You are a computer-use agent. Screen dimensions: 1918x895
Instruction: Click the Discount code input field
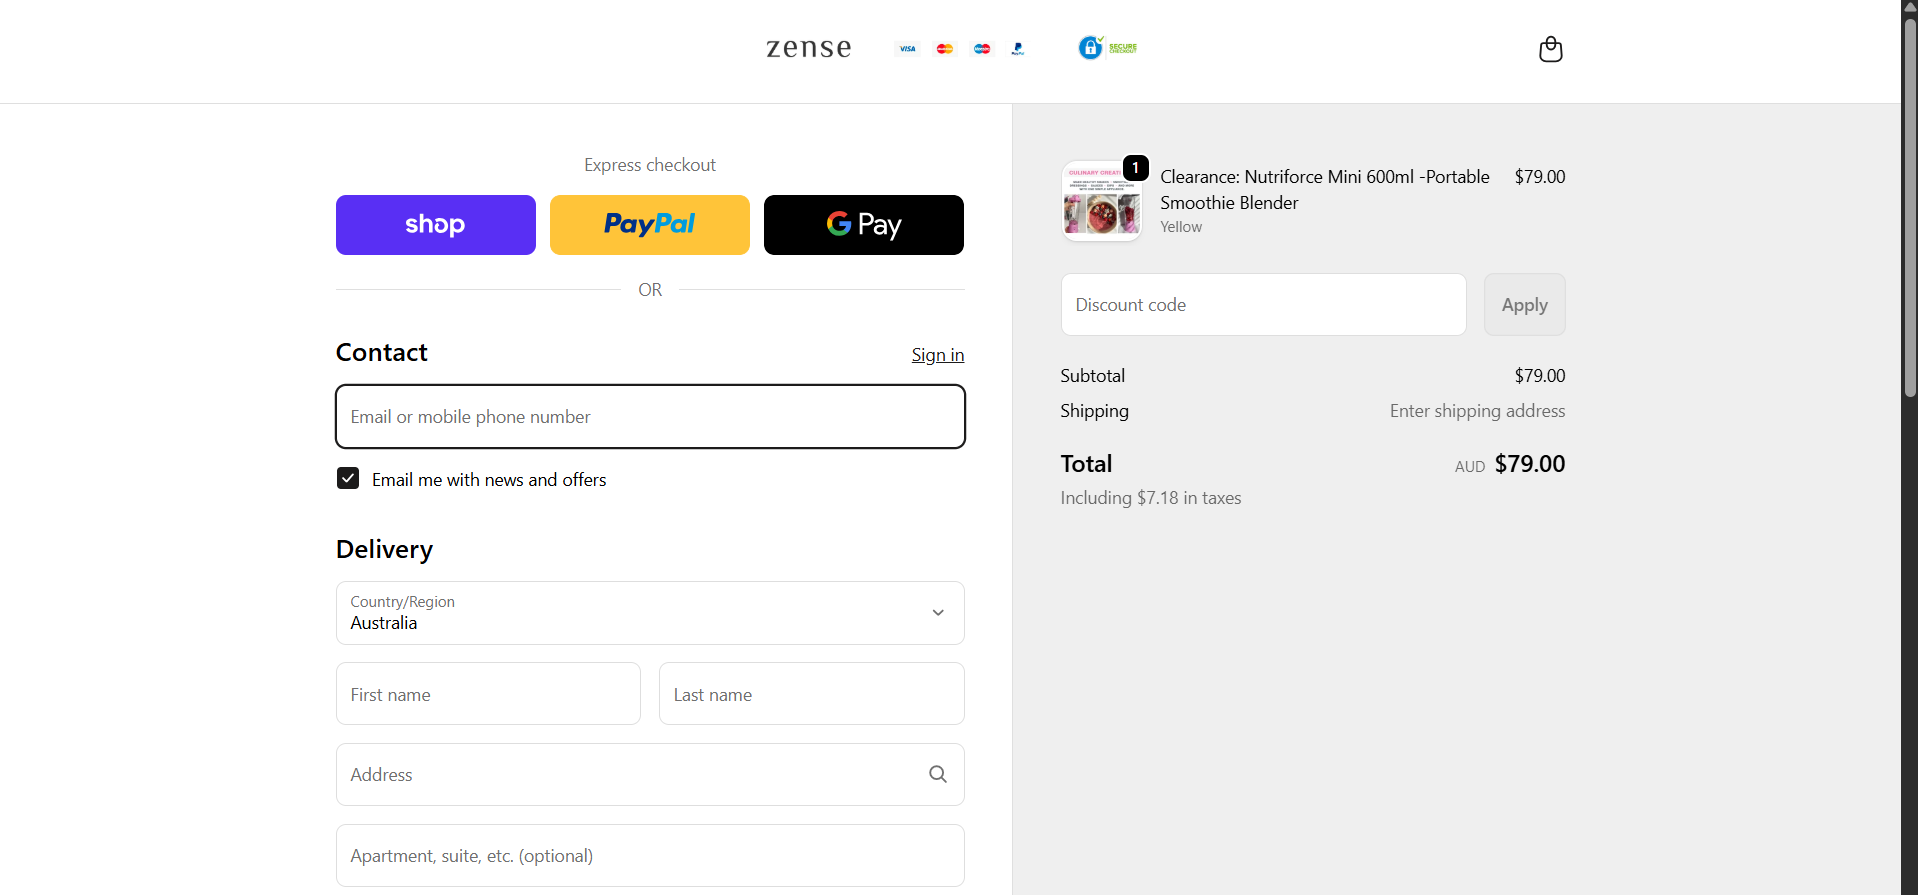1264,305
